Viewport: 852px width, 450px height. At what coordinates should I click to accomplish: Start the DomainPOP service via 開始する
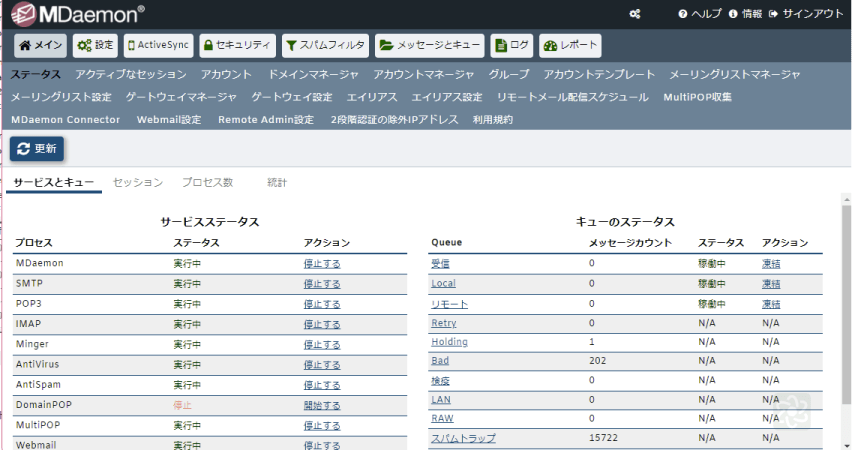click(322, 406)
